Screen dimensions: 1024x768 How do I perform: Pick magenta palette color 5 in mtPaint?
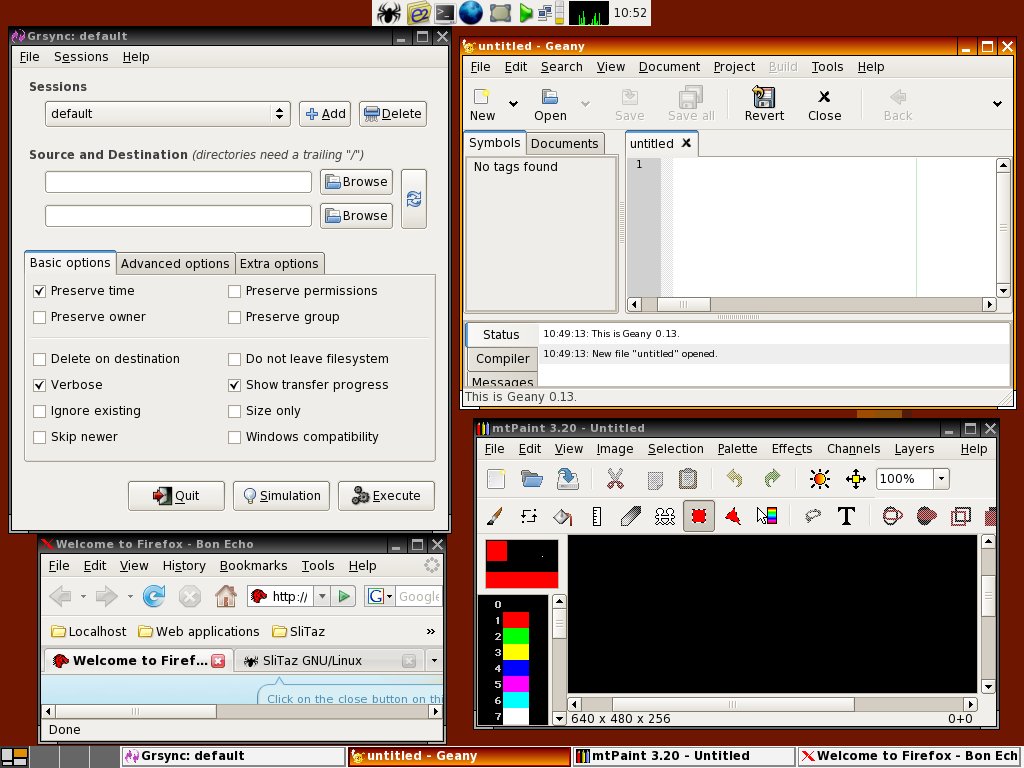tap(515, 684)
